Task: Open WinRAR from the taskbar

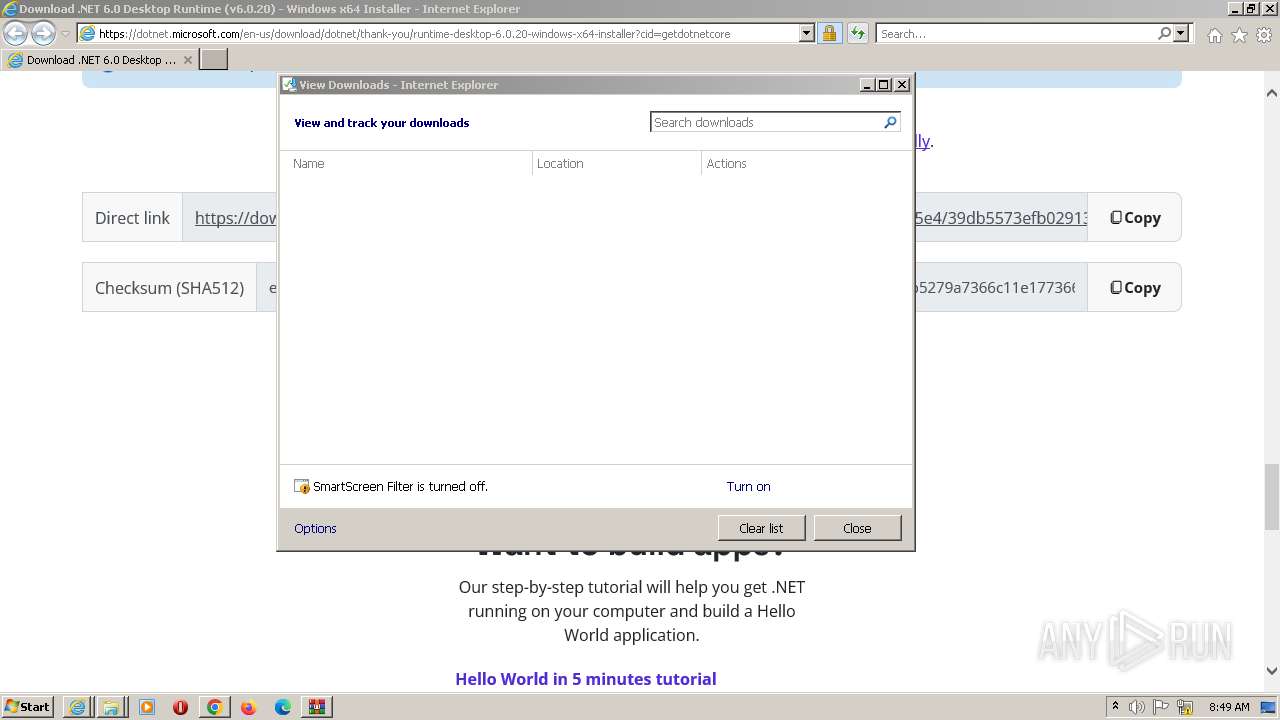Action: coord(317,707)
